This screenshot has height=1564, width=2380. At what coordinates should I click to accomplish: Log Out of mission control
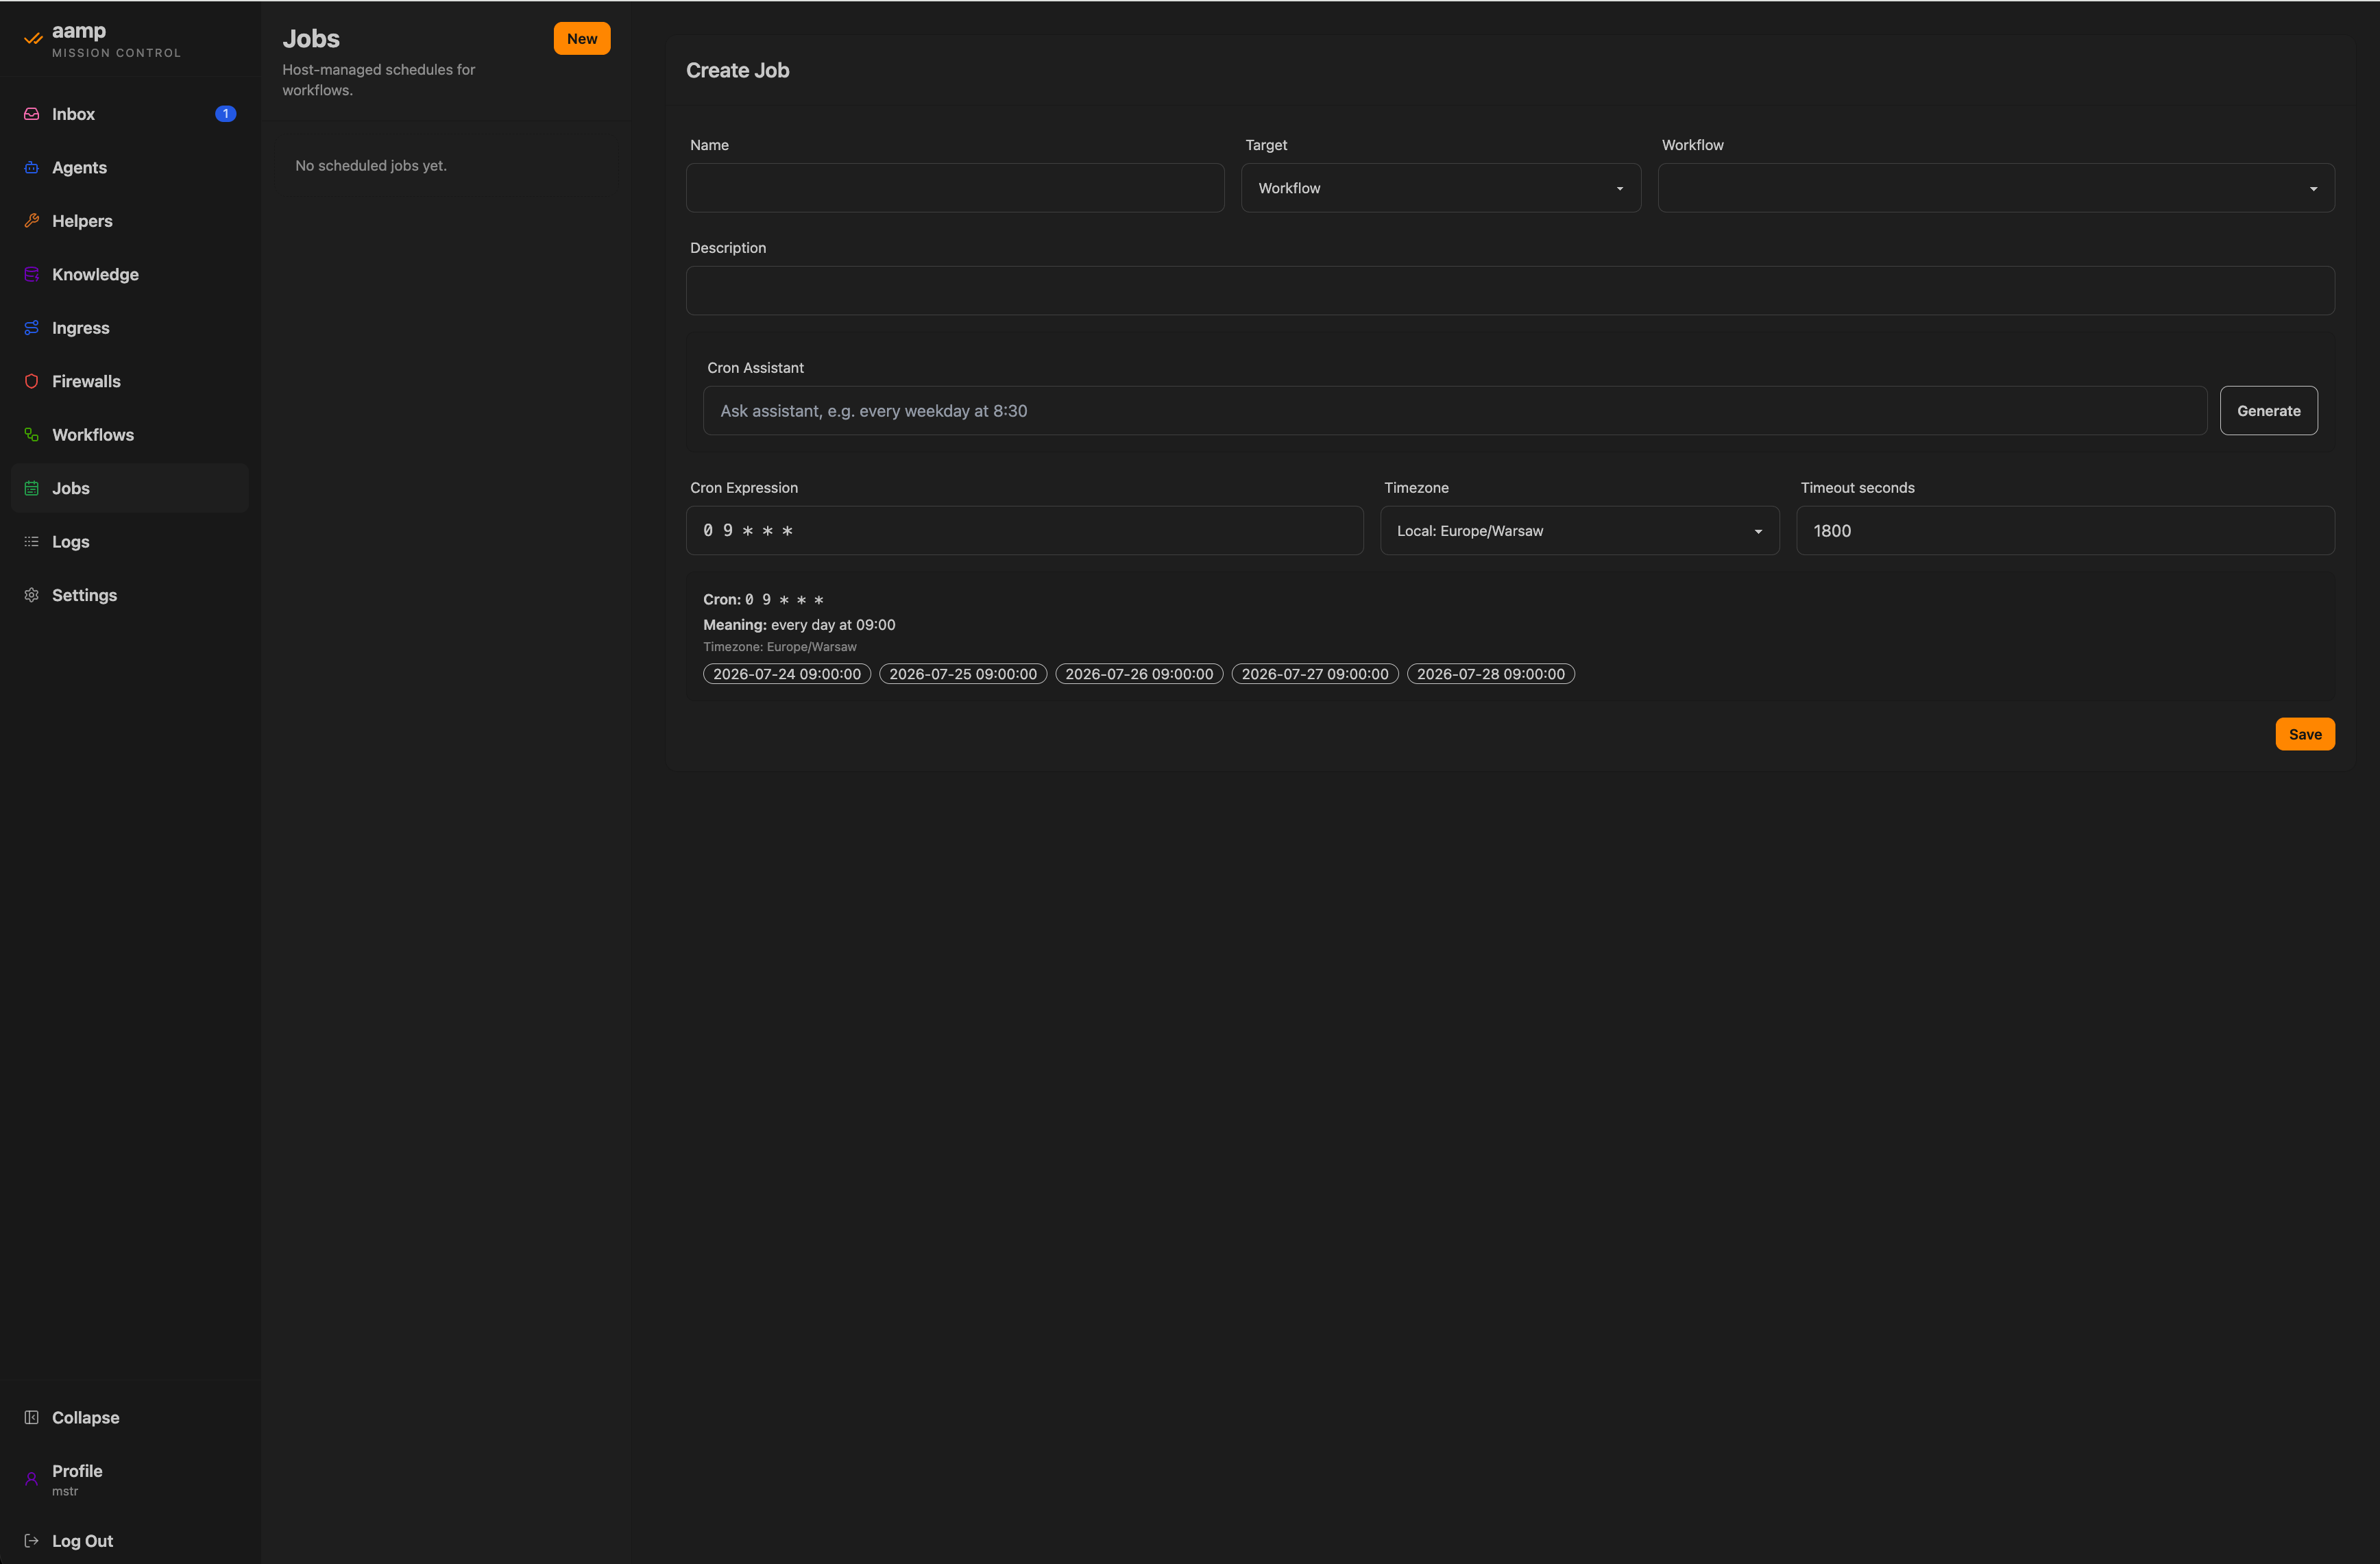130,1541
